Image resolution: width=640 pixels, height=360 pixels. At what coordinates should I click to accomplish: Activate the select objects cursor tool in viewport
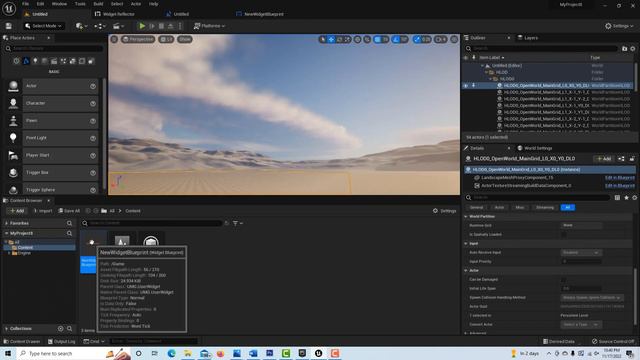(x=323, y=39)
